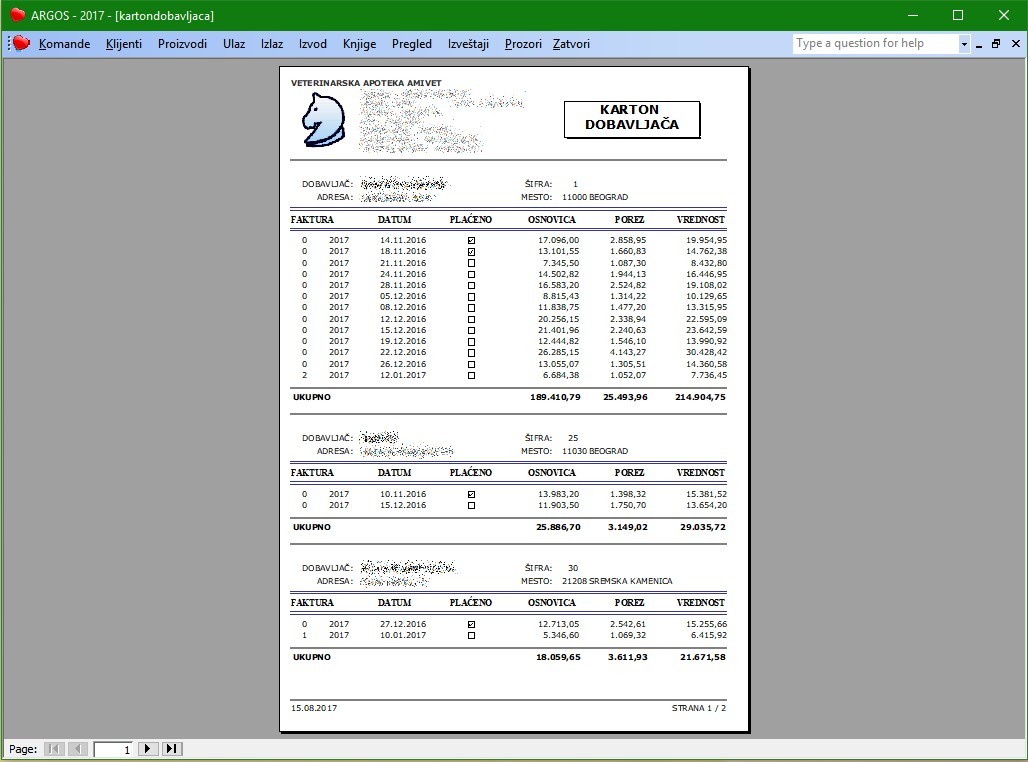Screen dimensions: 1028x762
Task: Click the red heart toolbar icon
Action: pos(22,43)
